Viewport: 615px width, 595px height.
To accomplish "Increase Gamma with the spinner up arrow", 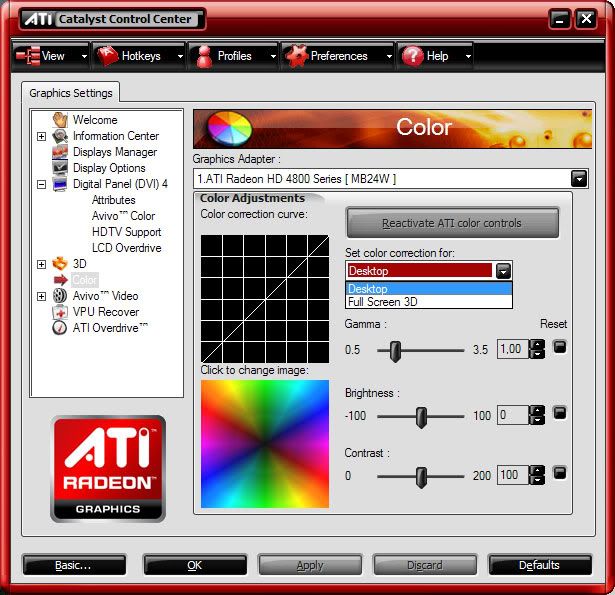I will tap(537, 344).
